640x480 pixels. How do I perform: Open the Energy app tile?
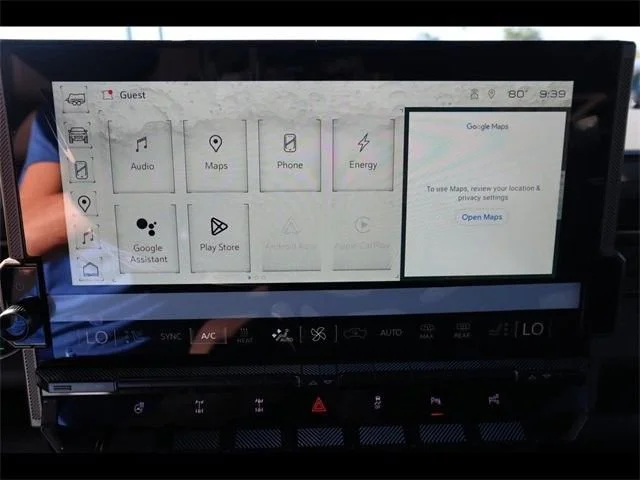pos(363,155)
